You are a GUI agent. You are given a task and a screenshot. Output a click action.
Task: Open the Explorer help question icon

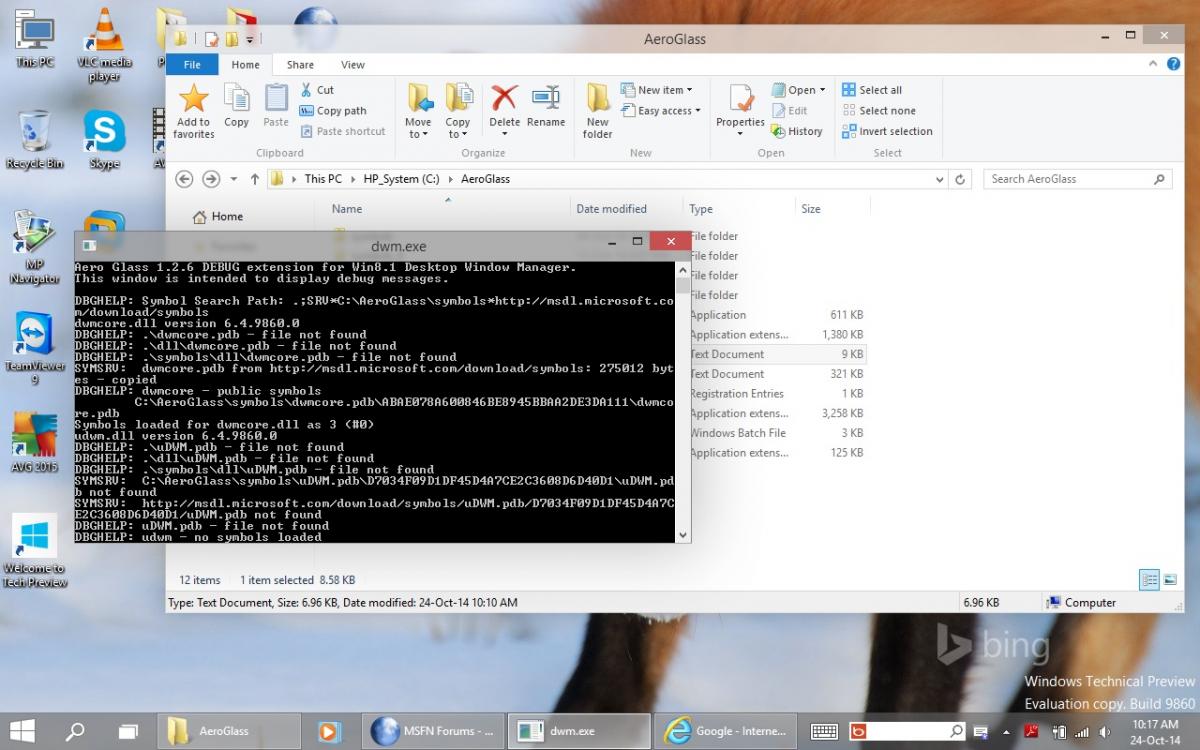point(1174,64)
